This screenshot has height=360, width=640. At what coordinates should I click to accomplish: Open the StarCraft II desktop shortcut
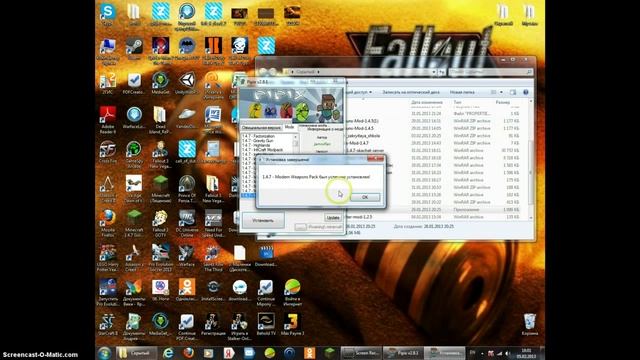tap(108, 324)
